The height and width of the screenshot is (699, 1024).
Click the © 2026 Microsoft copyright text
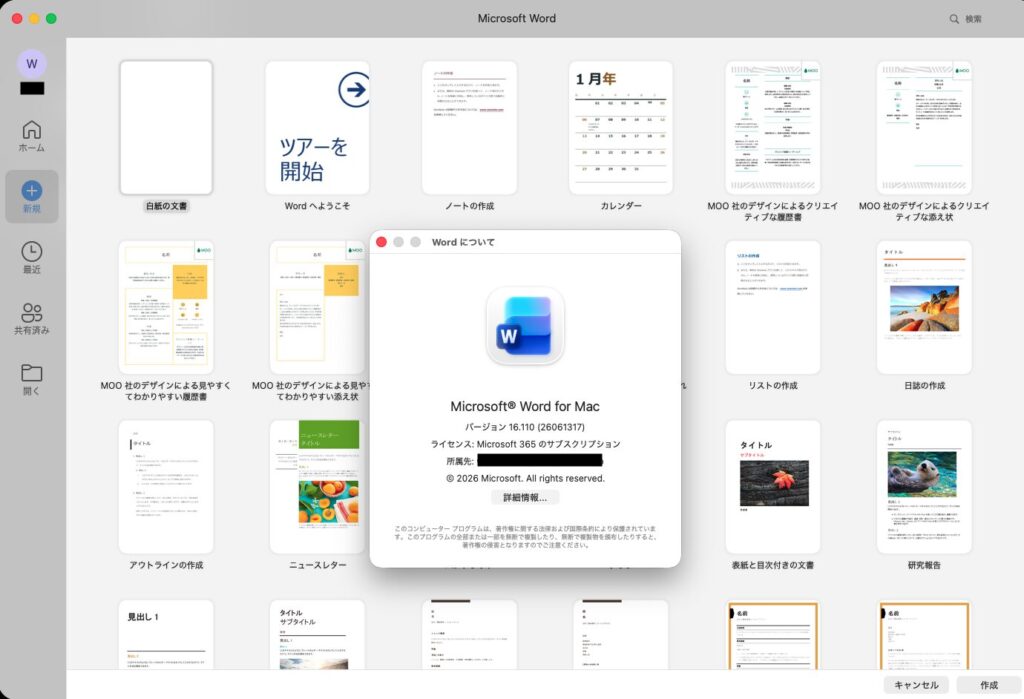pyautogui.click(x=525, y=478)
